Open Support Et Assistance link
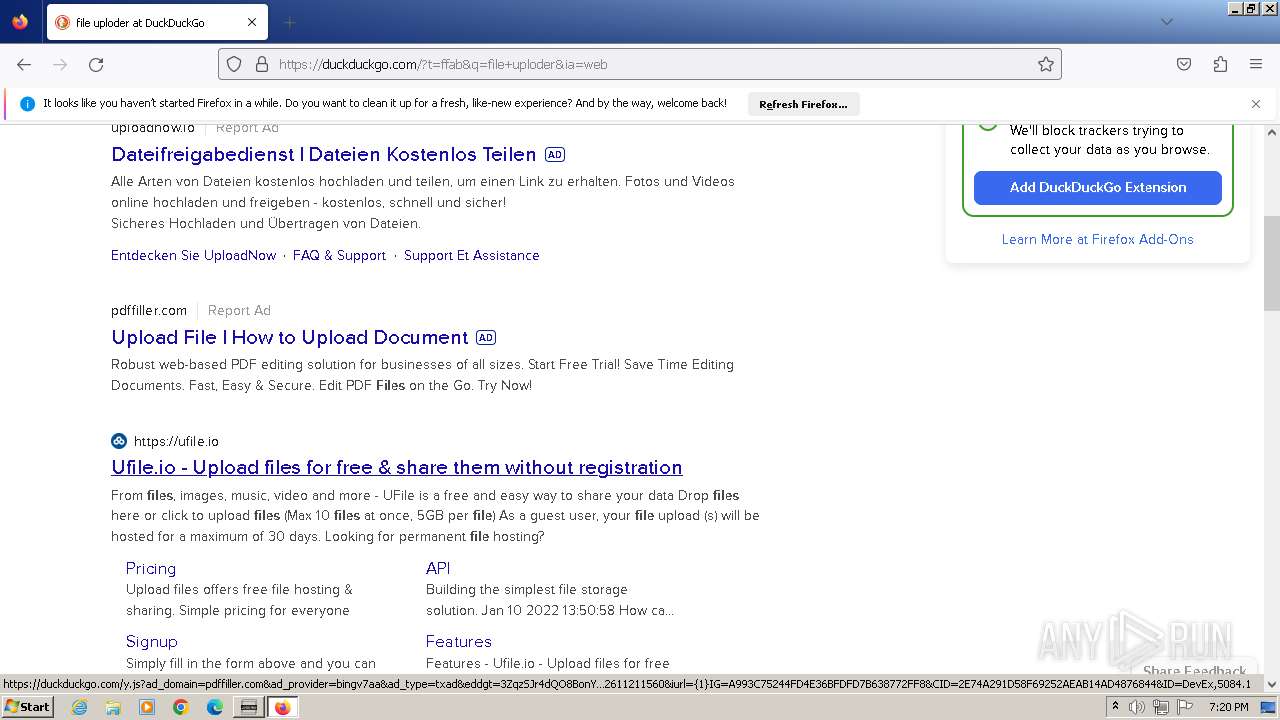 point(472,255)
